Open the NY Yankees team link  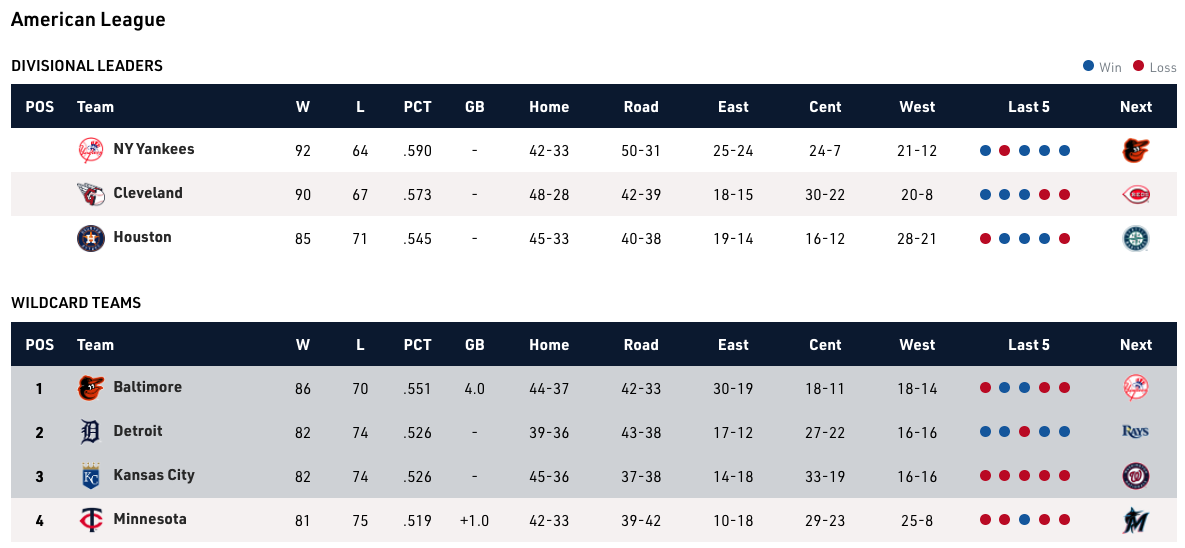(x=154, y=149)
